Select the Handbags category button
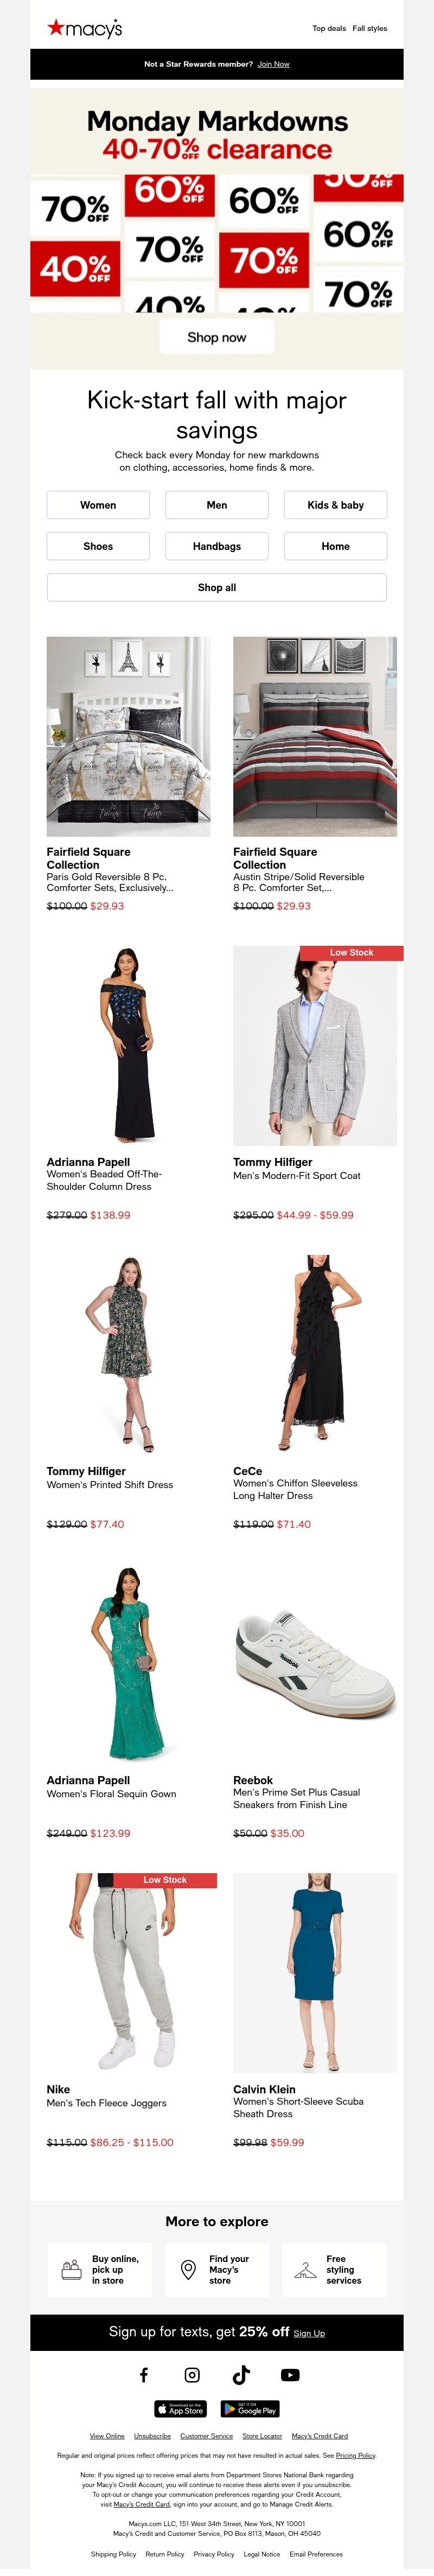The height and width of the screenshot is (2576, 434). (x=217, y=546)
